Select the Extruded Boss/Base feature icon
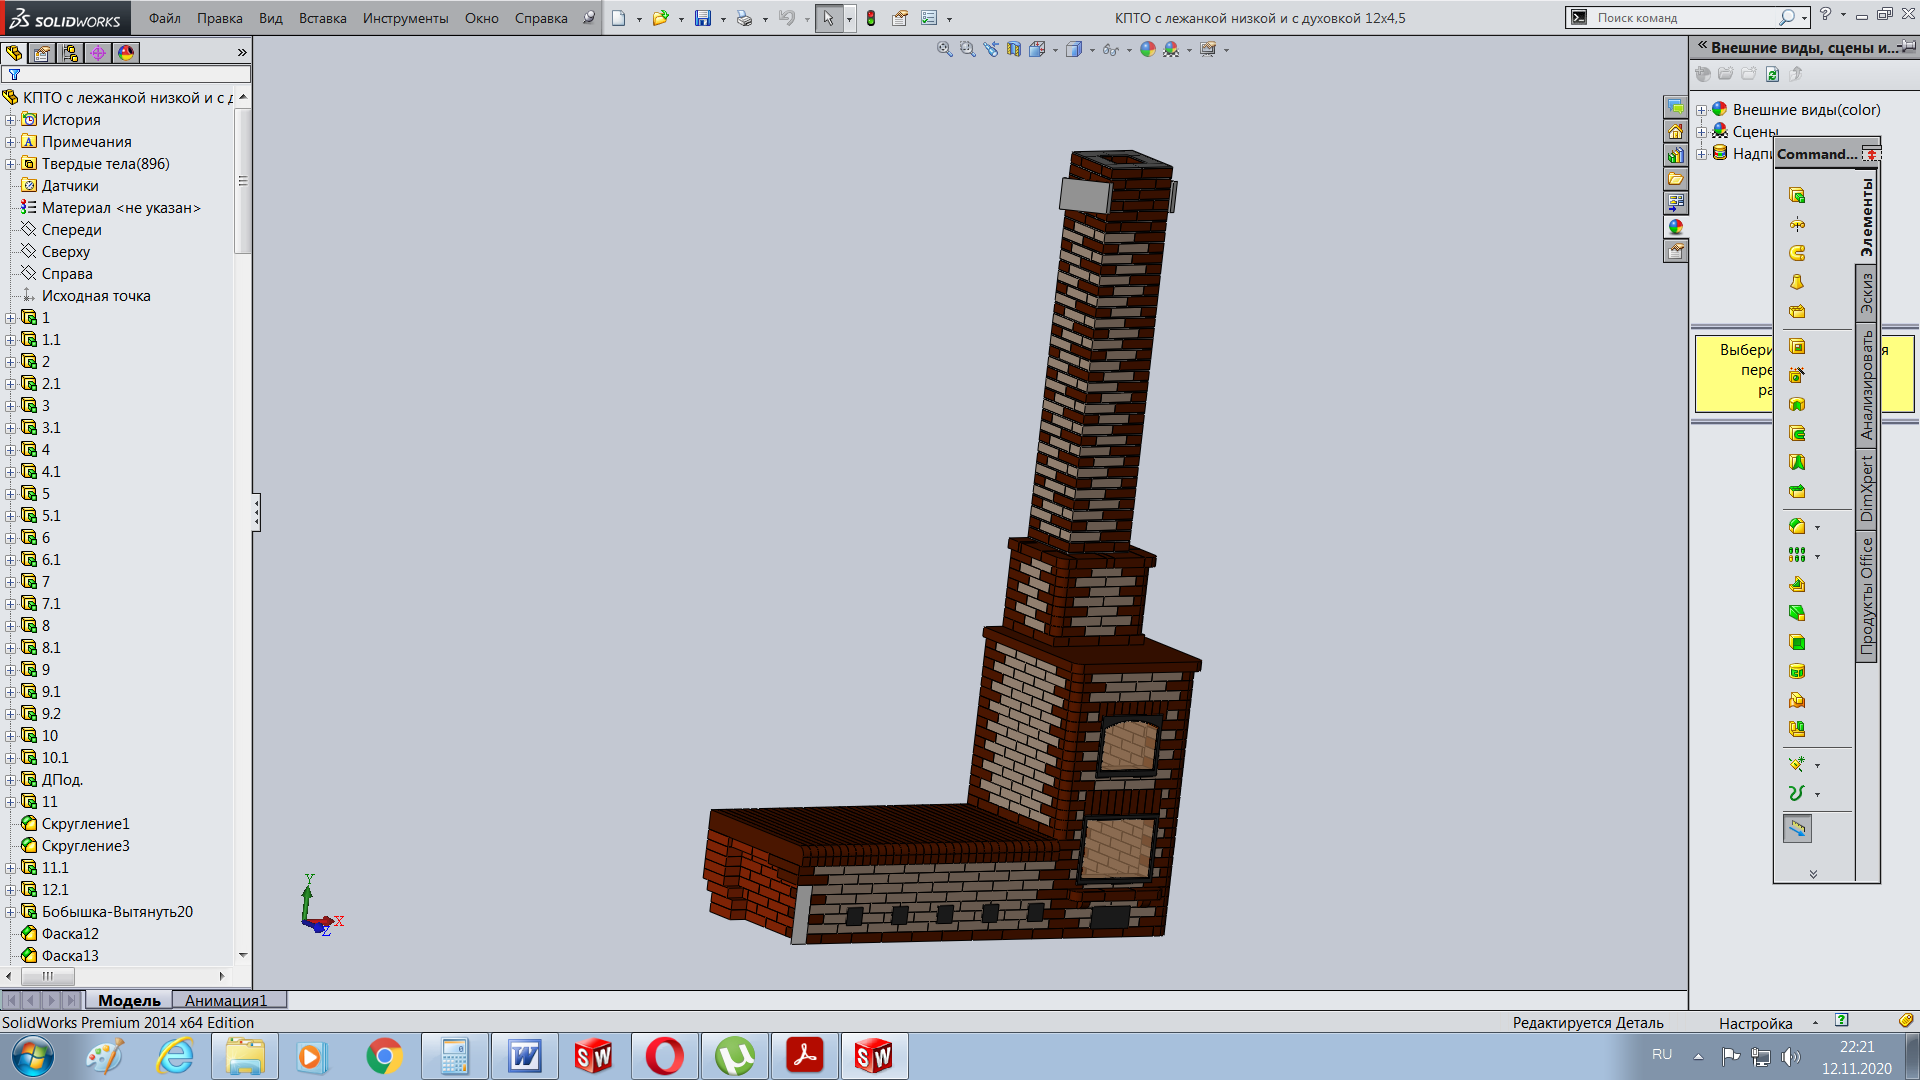Image resolution: width=1920 pixels, height=1080 pixels. pyautogui.click(x=1797, y=195)
